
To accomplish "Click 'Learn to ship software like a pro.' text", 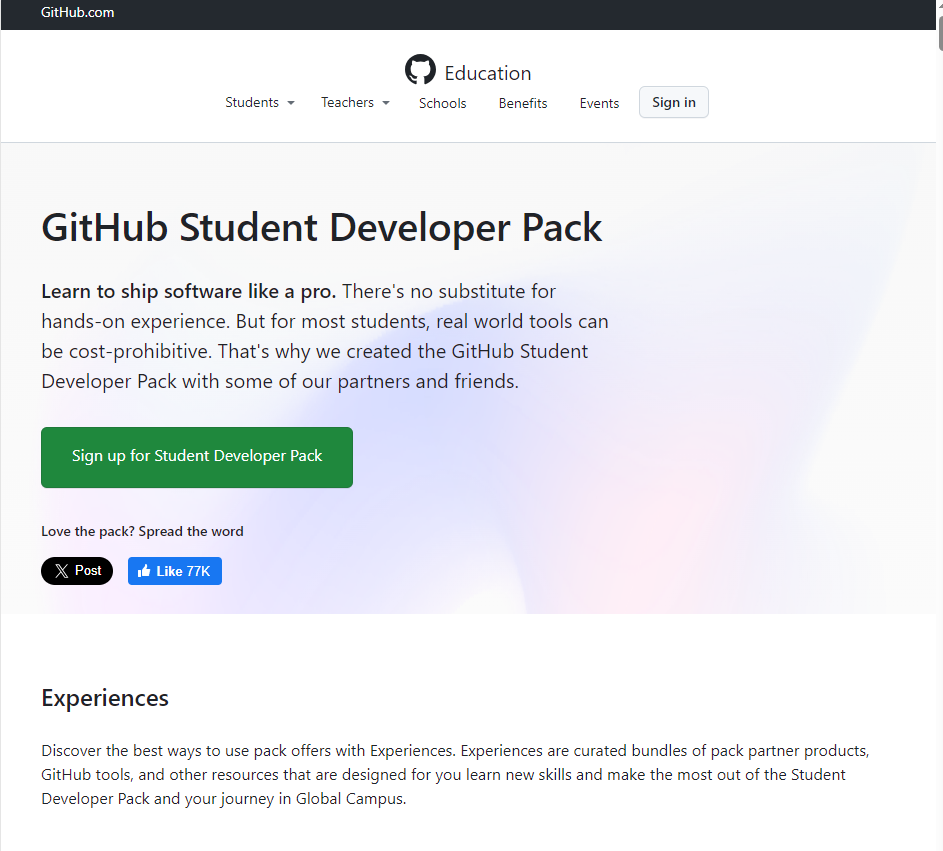I will [x=188, y=292].
